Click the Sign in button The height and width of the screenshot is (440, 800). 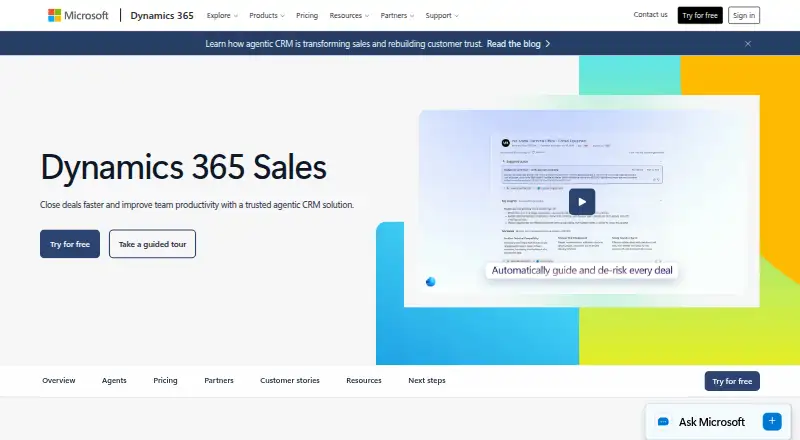click(x=743, y=15)
